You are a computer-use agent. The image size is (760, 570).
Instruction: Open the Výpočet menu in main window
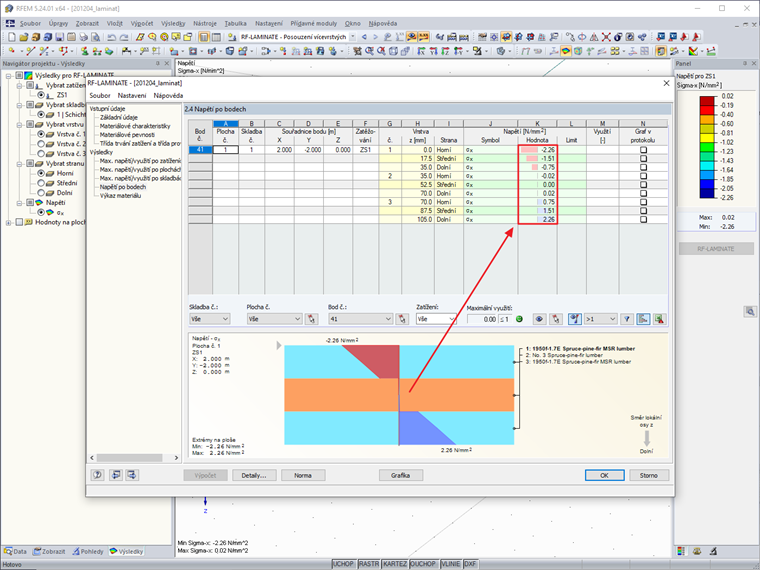142,23
